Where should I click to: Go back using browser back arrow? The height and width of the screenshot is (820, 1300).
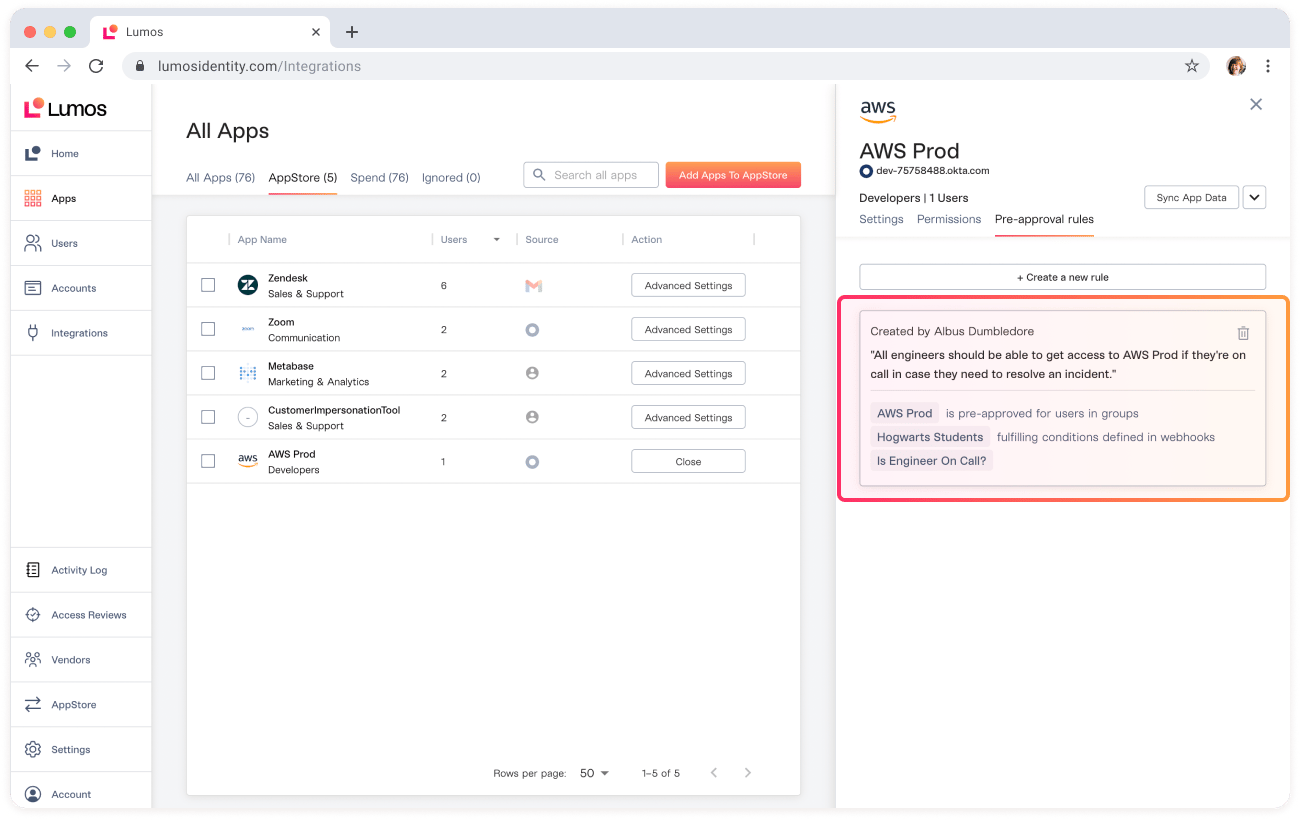coord(32,66)
